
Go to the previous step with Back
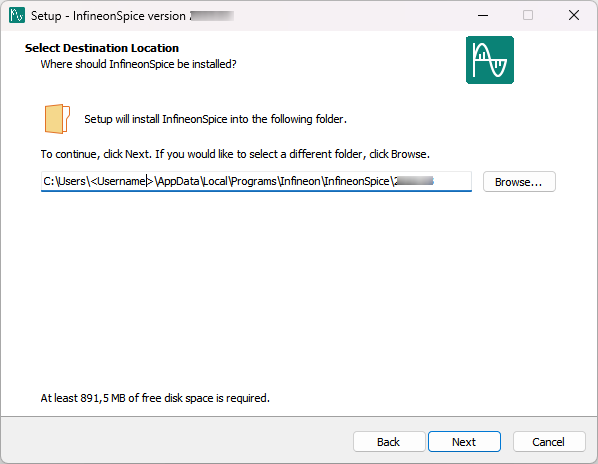pos(389,442)
